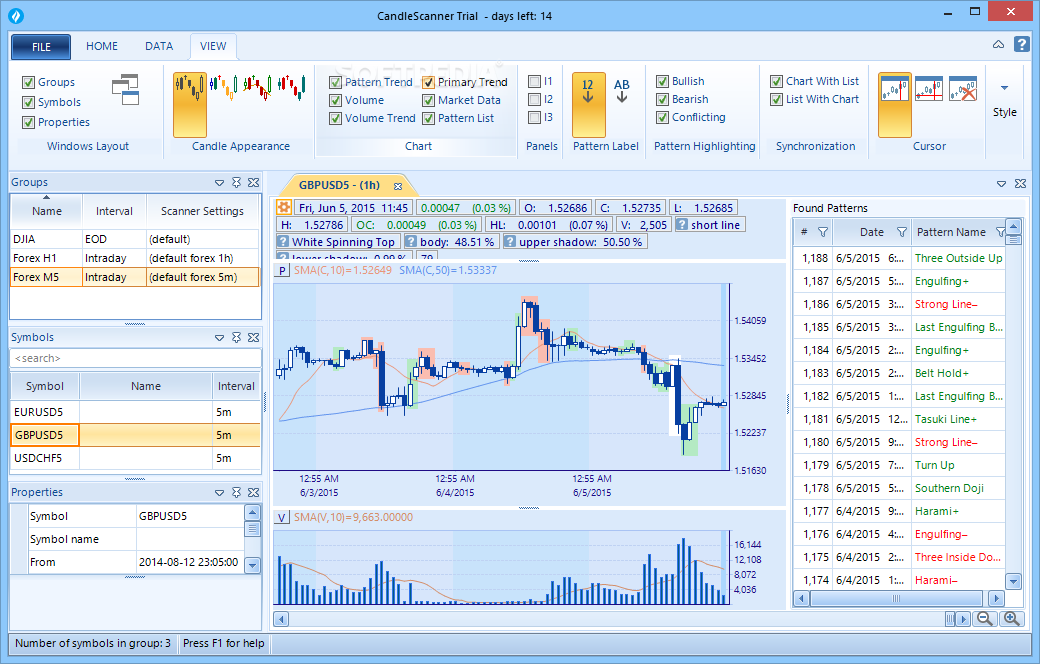Close the Groups panel
The image size is (1040, 664).
(253, 182)
